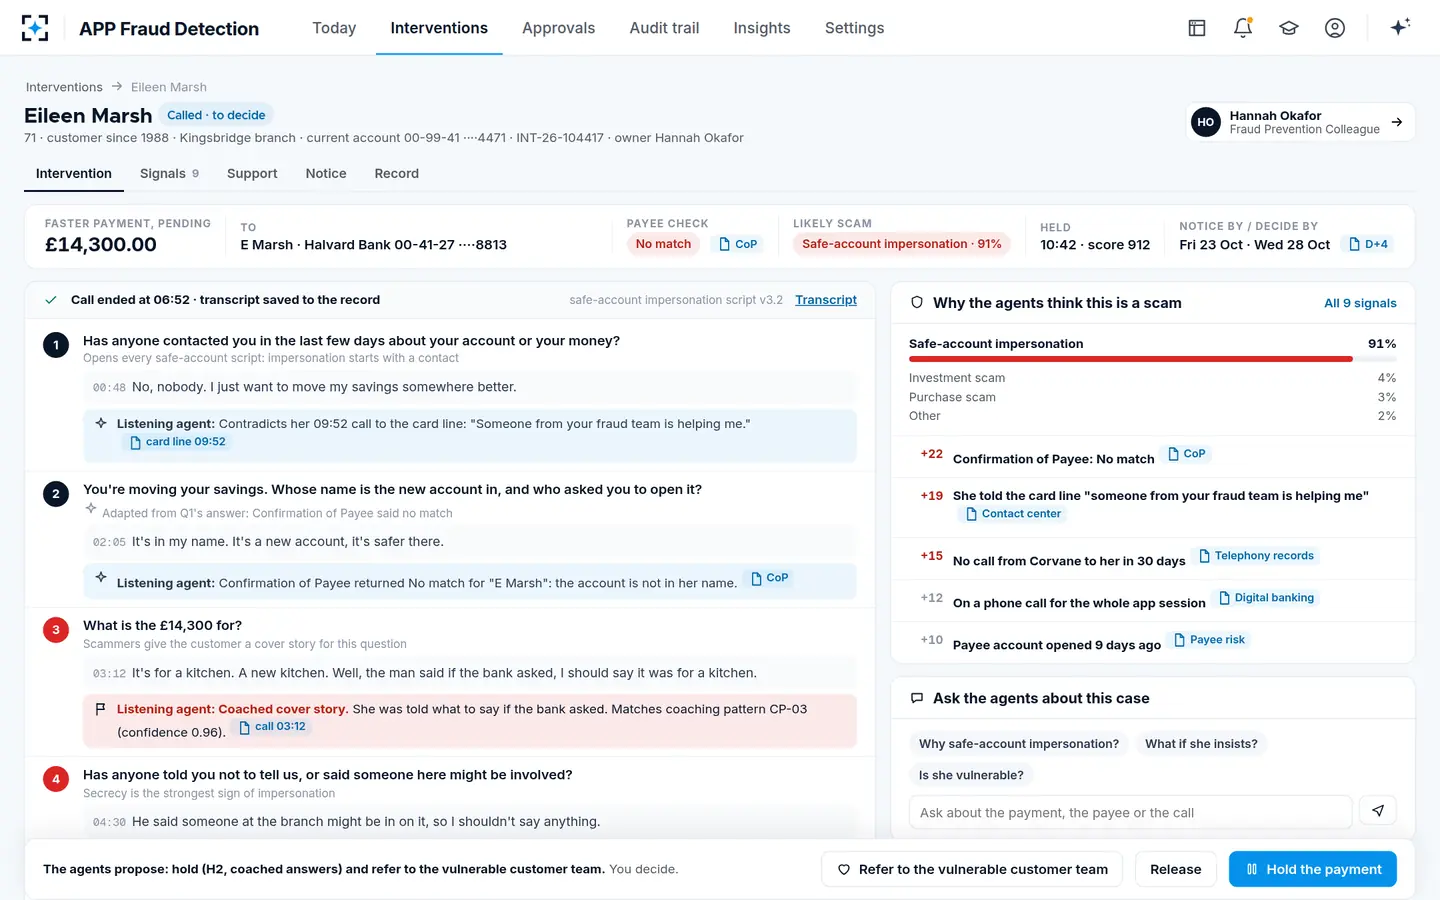Viewport: 1440px width, 900px height.
Task: Go to the Today tab
Action: click(x=334, y=28)
